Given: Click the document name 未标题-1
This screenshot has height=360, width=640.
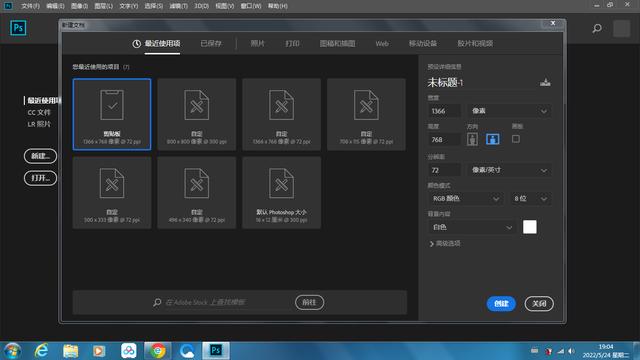Looking at the screenshot, I should coord(445,82).
